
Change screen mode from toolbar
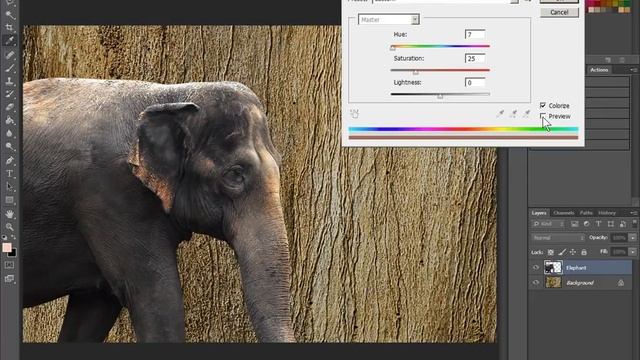click(x=9, y=279)
